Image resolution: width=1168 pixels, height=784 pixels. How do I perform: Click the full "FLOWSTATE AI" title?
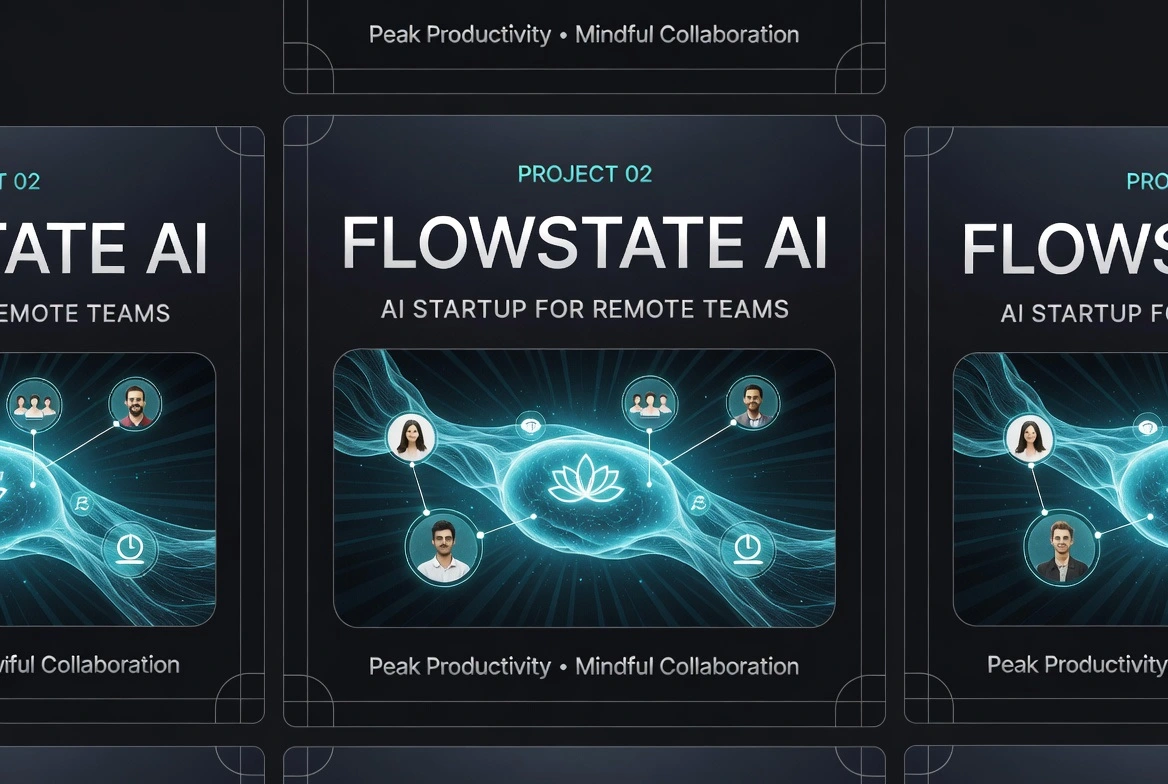click(x=585, y=243)
